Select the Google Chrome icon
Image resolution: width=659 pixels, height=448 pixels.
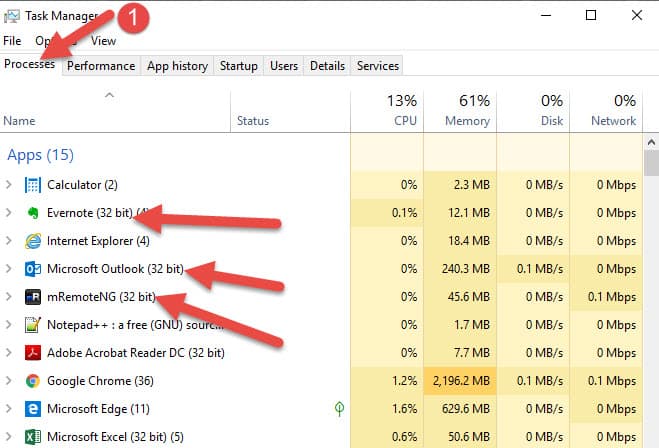33,381
